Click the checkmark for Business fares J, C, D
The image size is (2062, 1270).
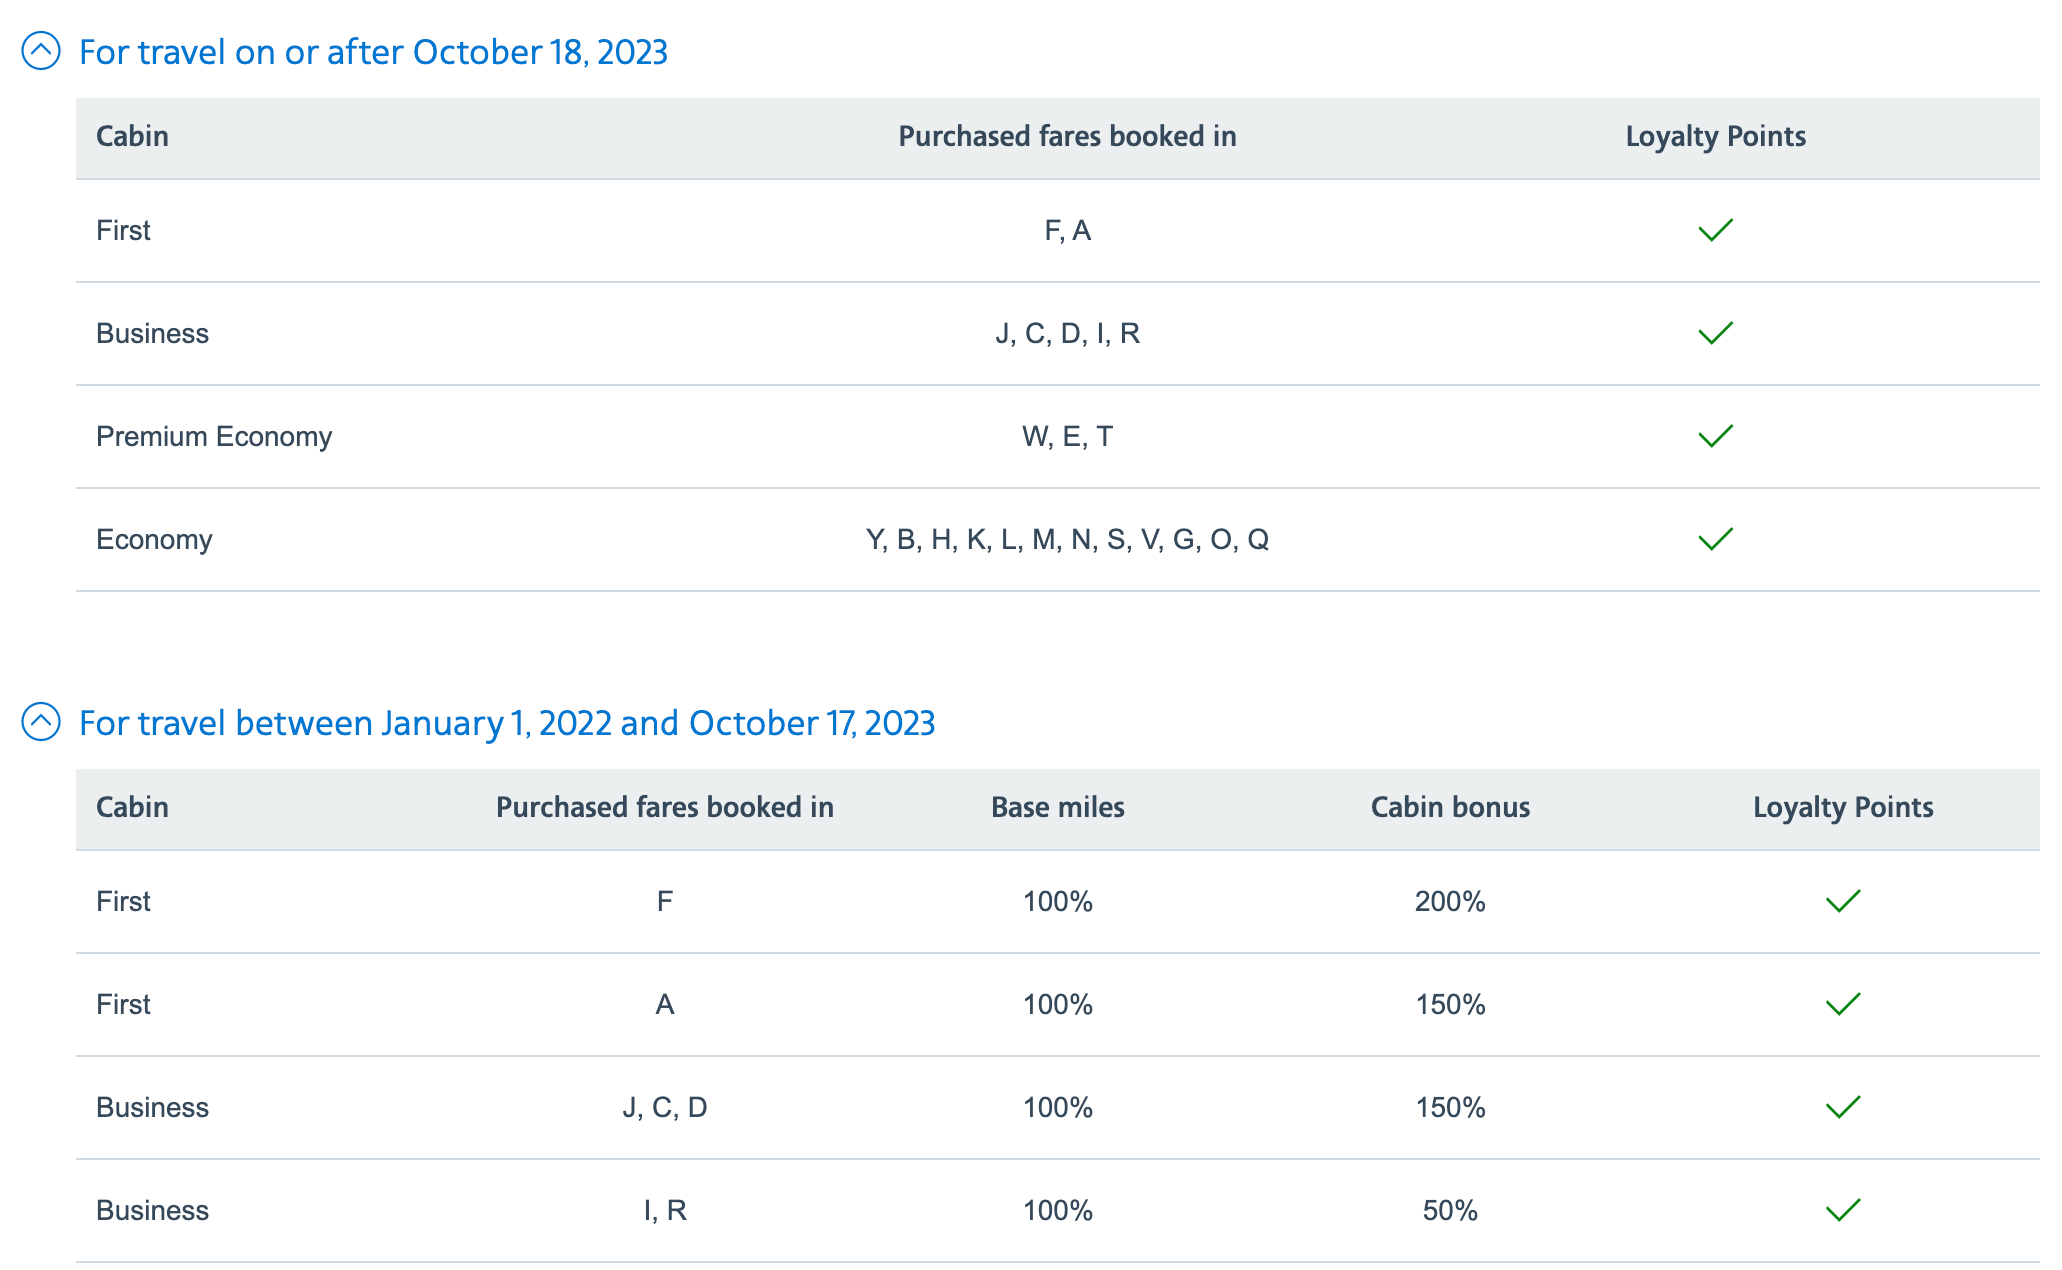pyautogui.click(x=1841, y=1108)
